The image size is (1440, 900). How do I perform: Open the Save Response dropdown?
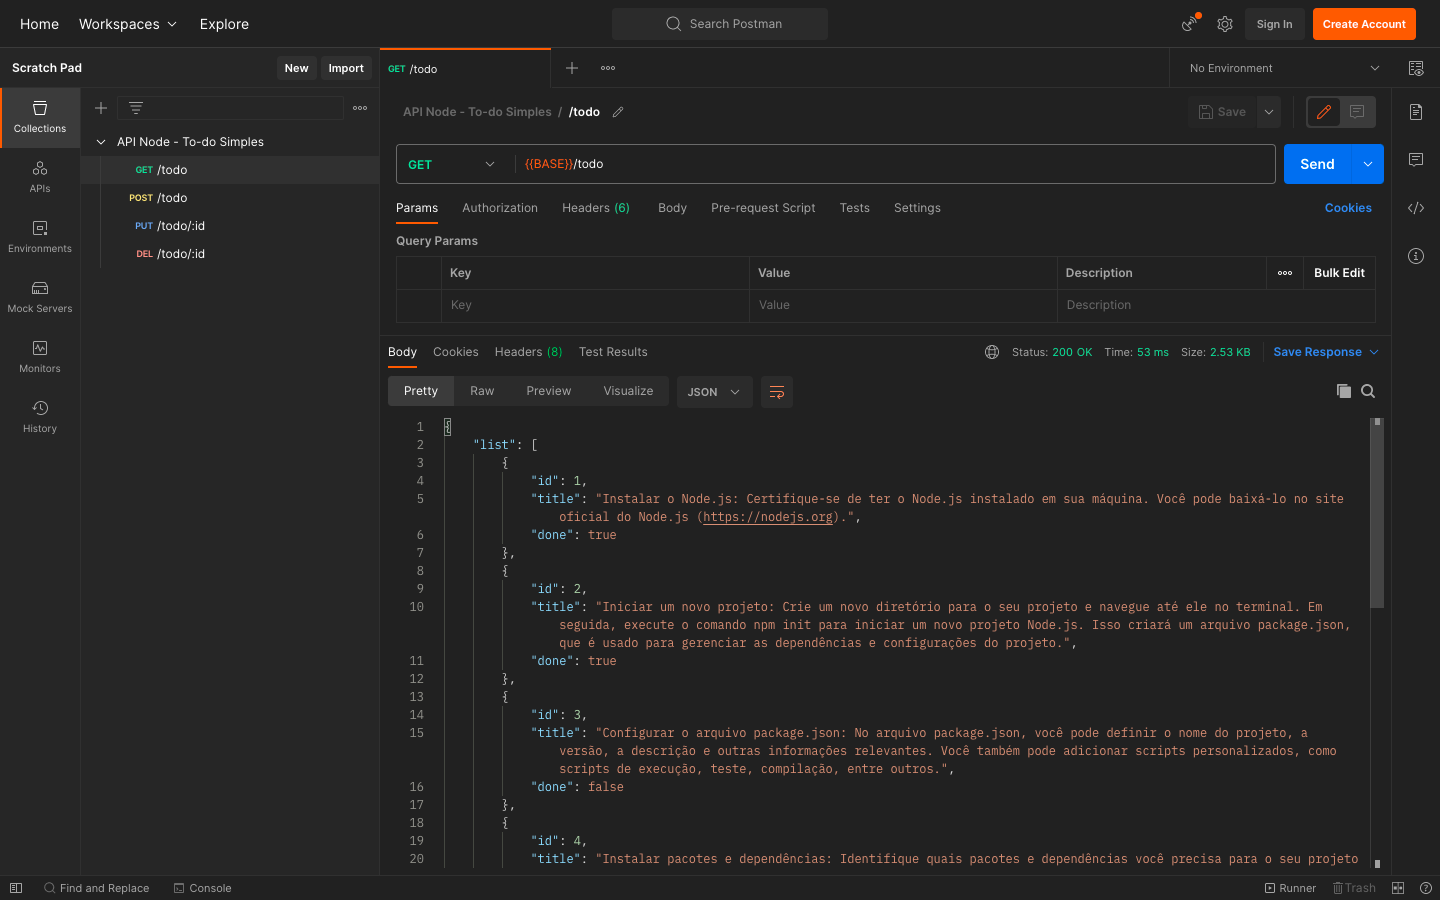(x=1326, y=352)
